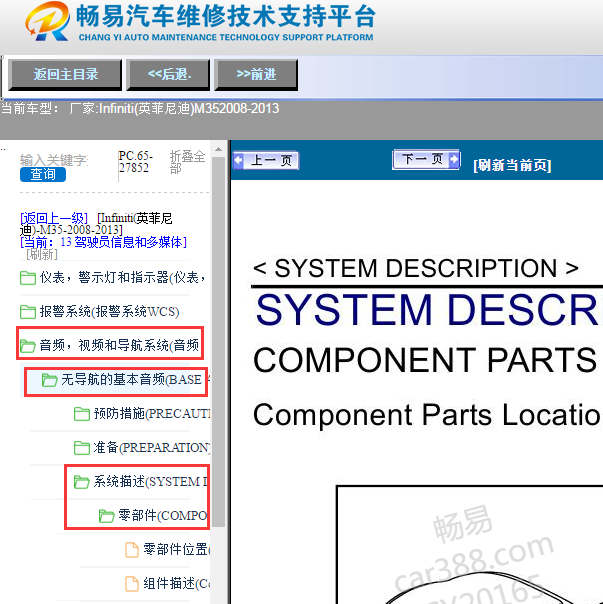Open 零部件位置 document
Image resolution: width=603 pixels, height=604 pixels.
(176, 549)
